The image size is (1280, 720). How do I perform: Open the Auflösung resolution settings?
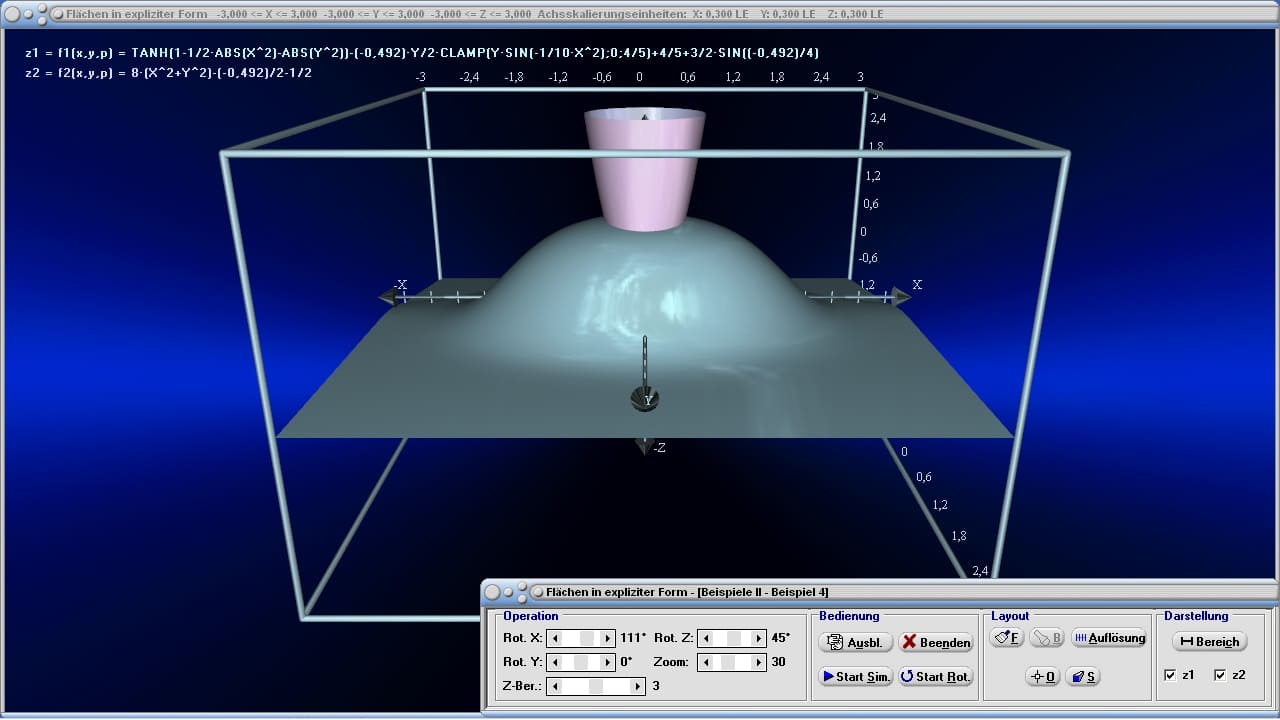(1108, 638)
